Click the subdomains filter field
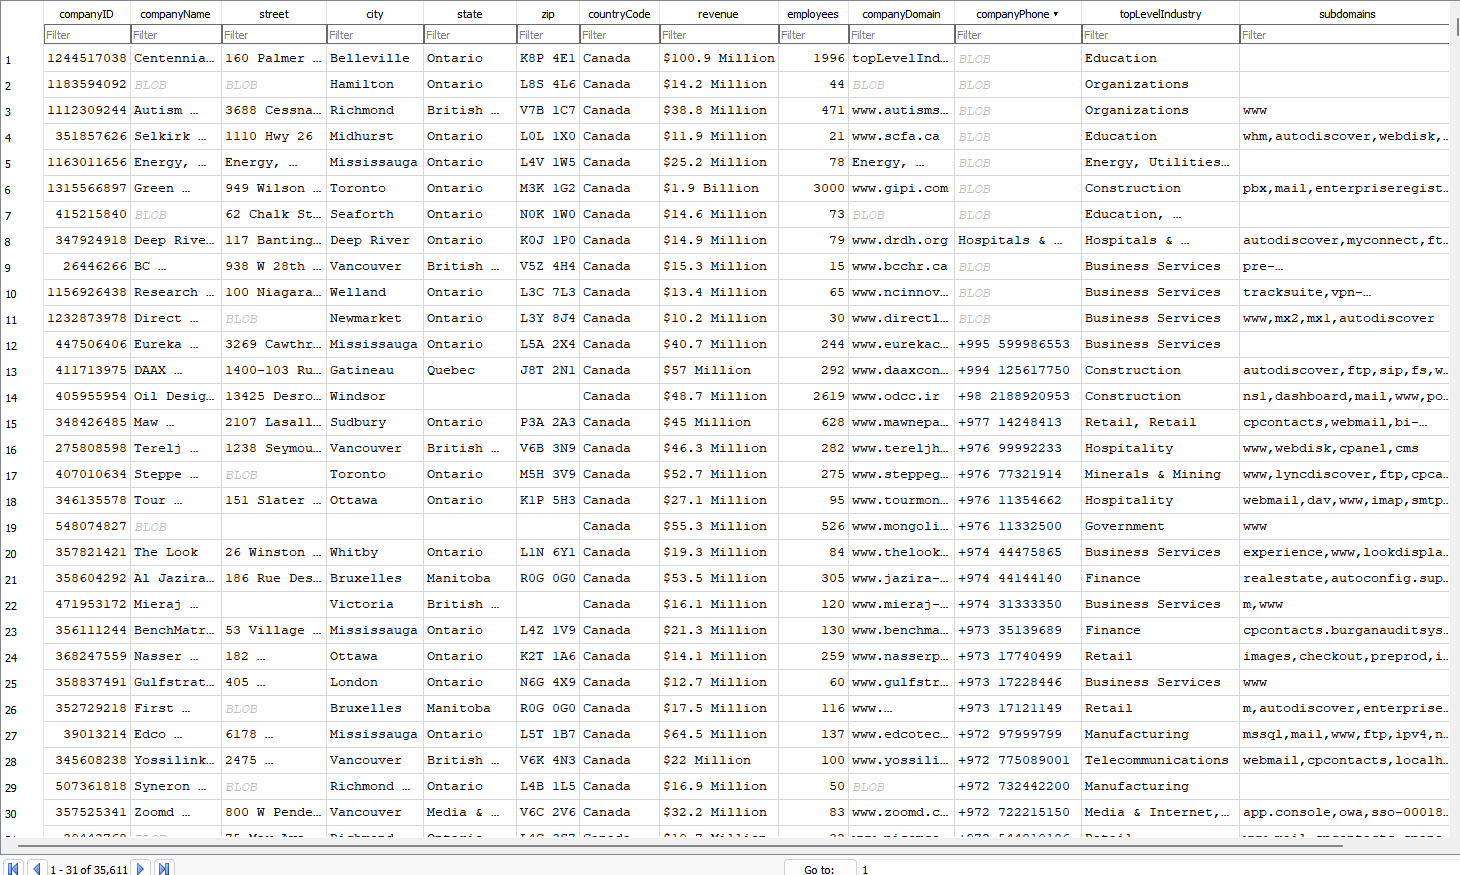The width and height of the screenshot is (1460, 875). click(1346, 35)
